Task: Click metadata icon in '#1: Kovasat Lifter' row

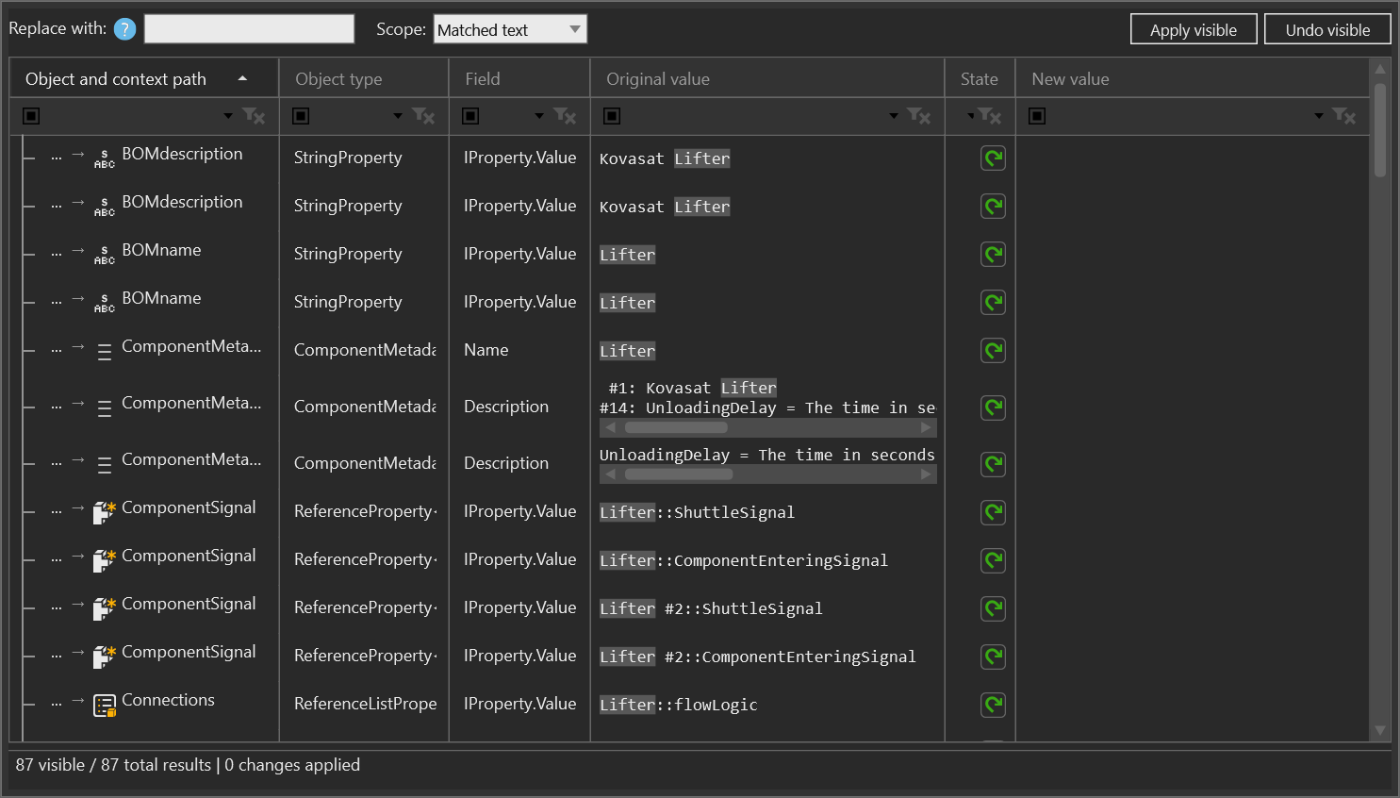Action: (x=104, y=408)
